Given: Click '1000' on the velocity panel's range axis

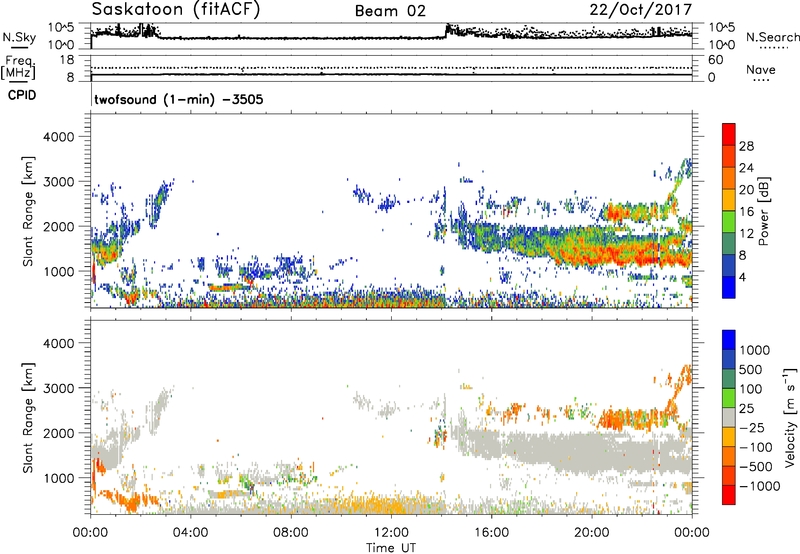Looking at the screenshot, I should (x=58, y=478).
